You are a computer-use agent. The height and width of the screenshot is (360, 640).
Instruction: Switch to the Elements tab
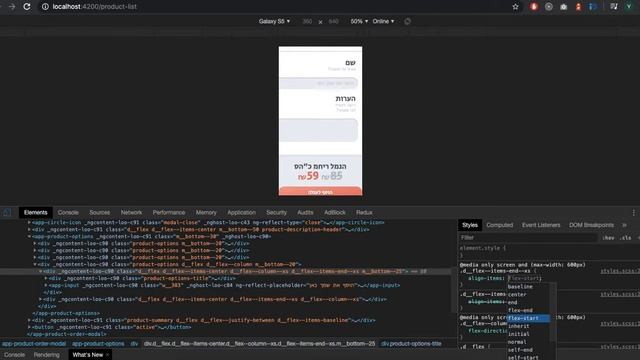click(x=36, y=212)
